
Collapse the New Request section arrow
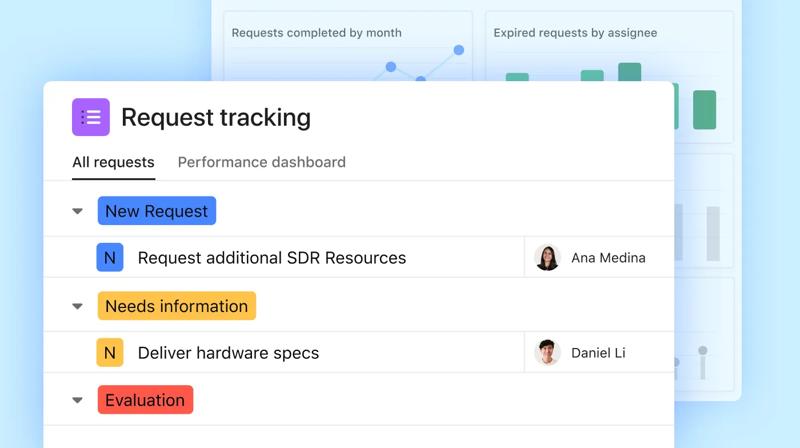pyautogui.click(x=77, y=211)
